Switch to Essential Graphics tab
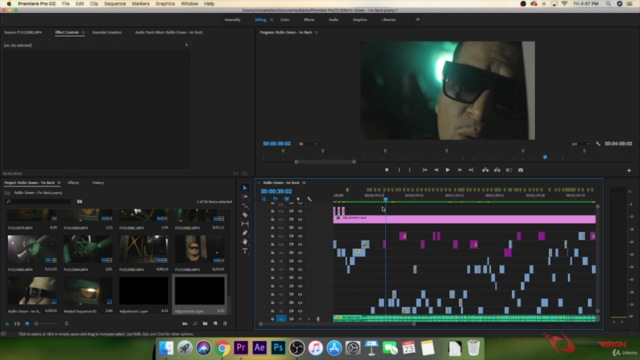 click(x=107, y=32)
